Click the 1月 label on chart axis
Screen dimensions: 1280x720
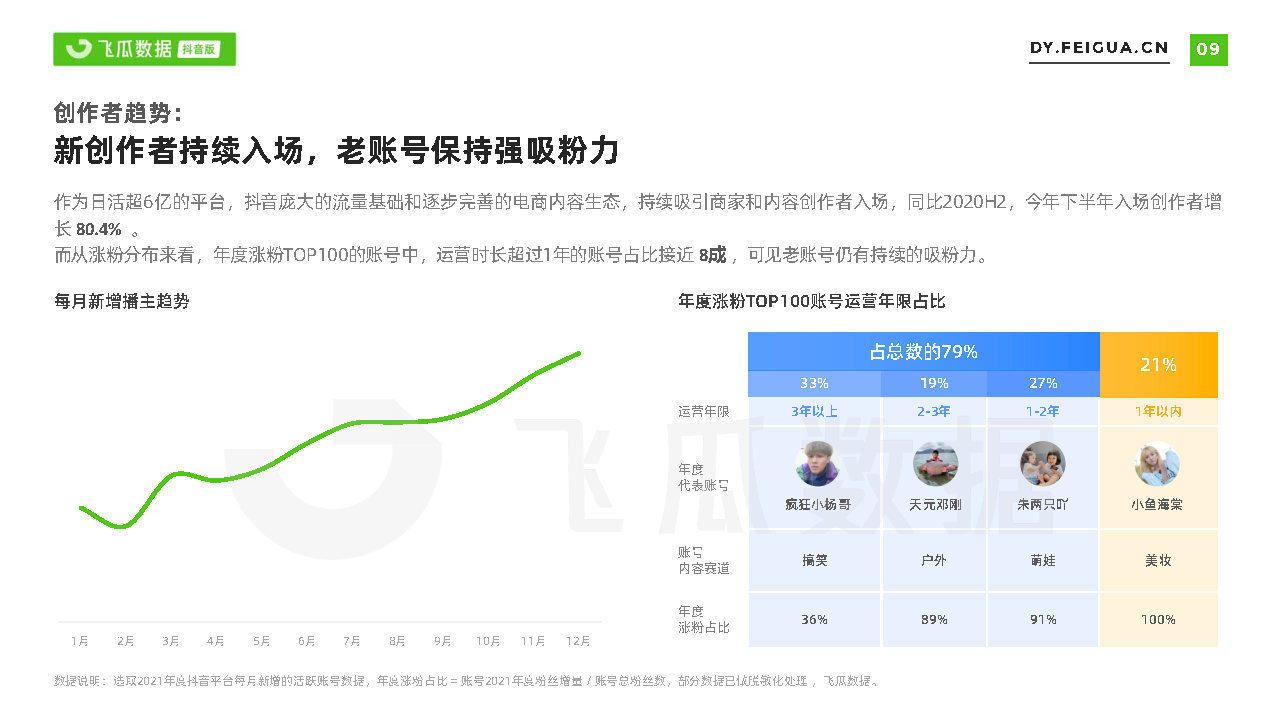click(80, 640)
